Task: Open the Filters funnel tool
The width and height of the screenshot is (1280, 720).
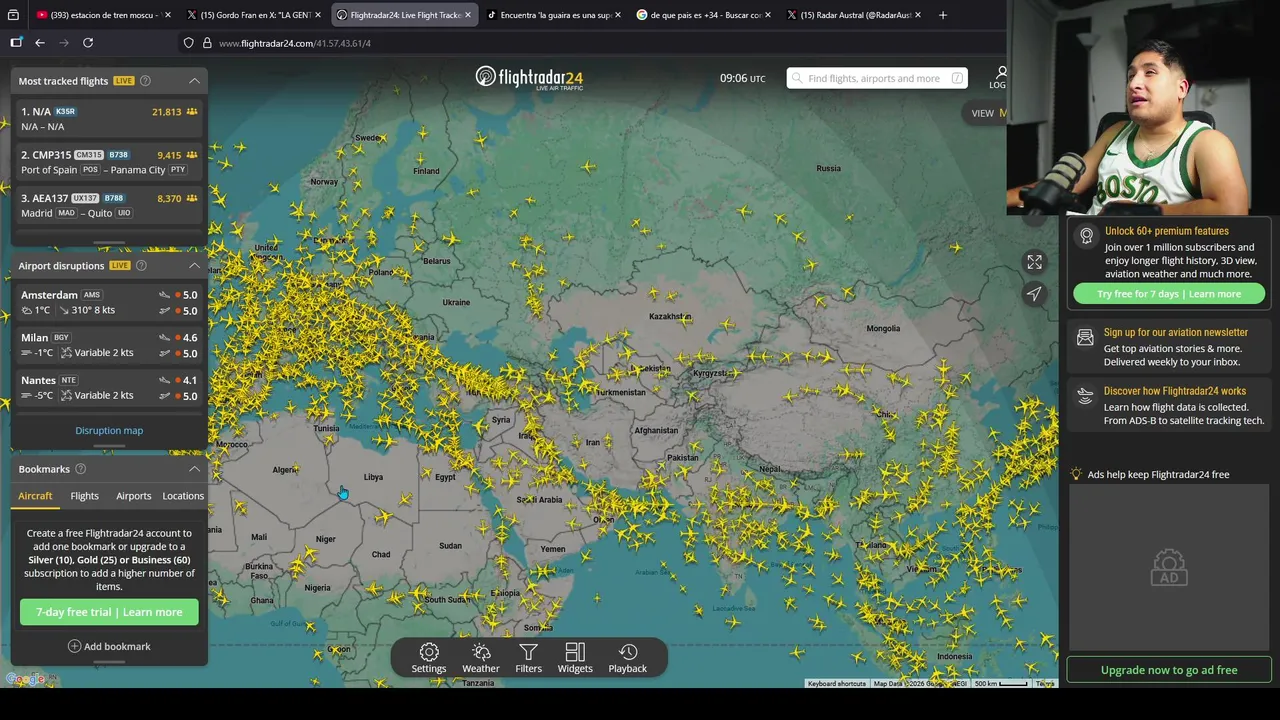Action: pos(528,658)
